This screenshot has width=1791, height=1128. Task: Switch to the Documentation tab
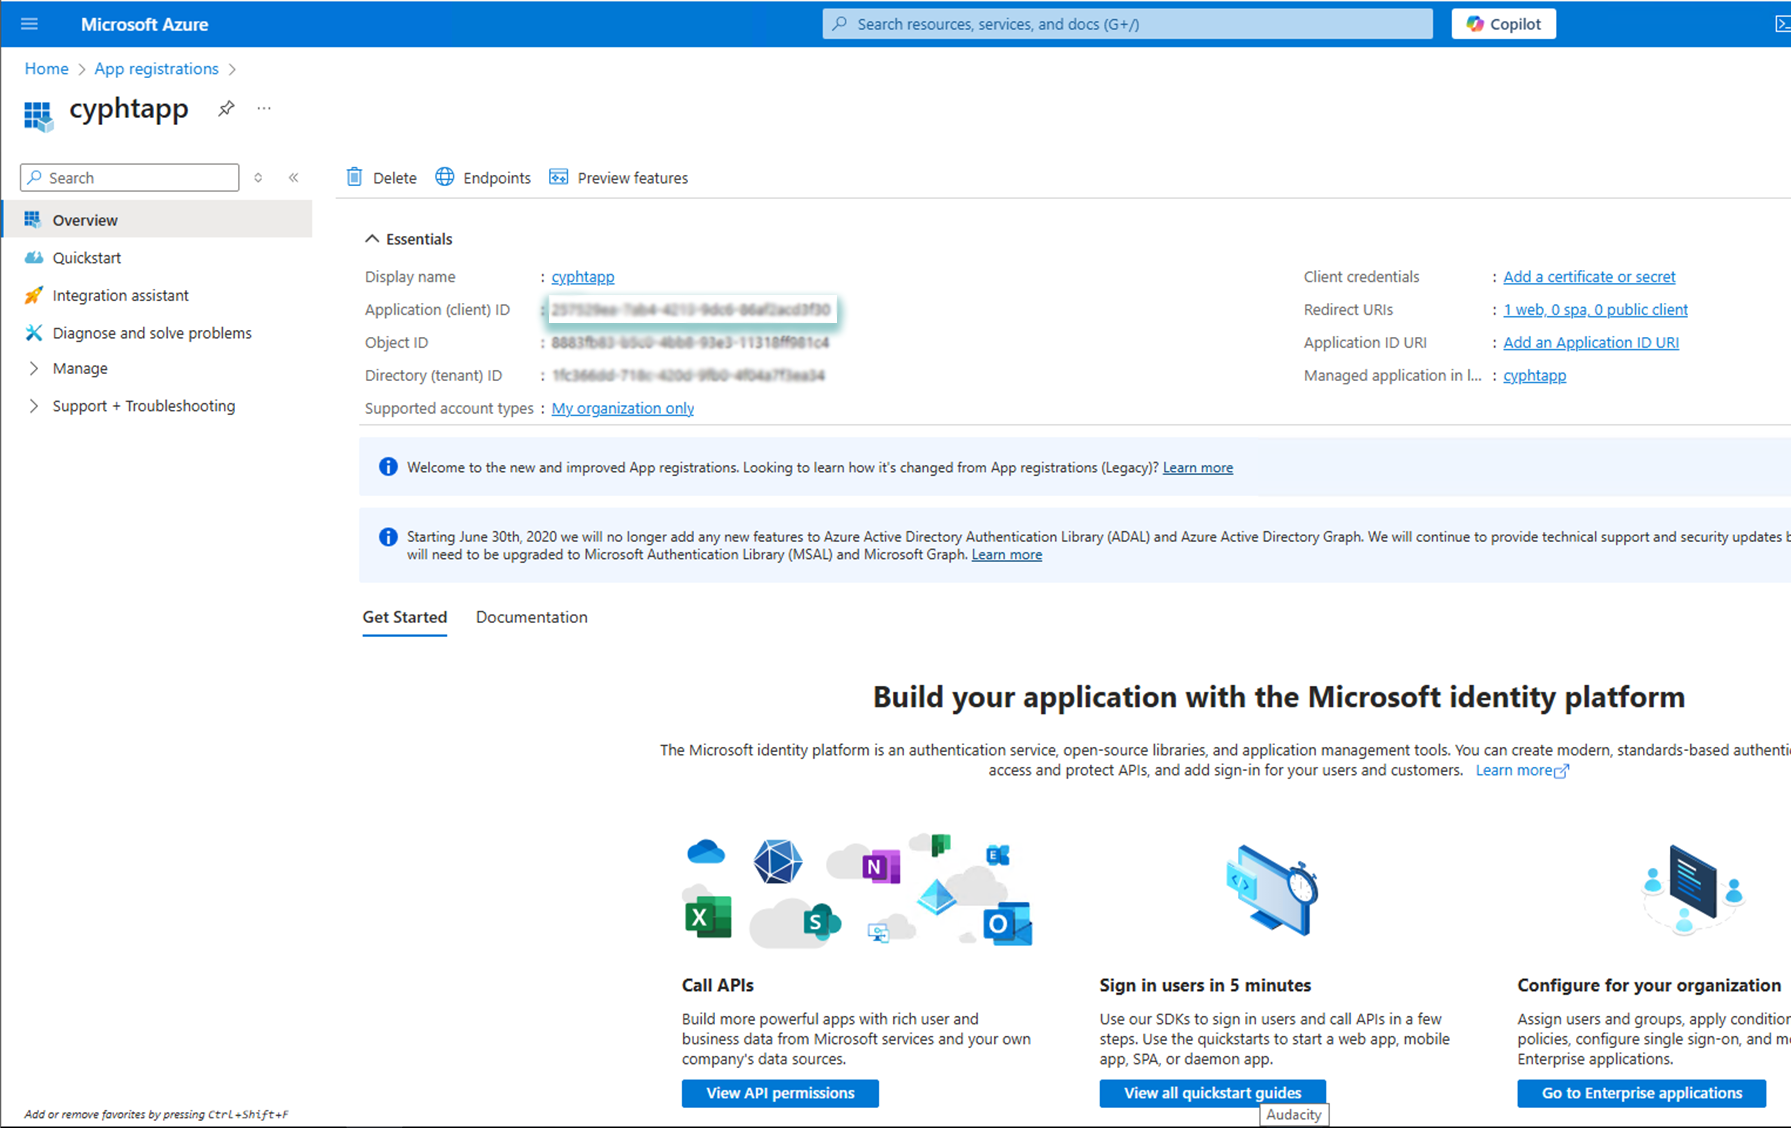(x=531, y=617)
